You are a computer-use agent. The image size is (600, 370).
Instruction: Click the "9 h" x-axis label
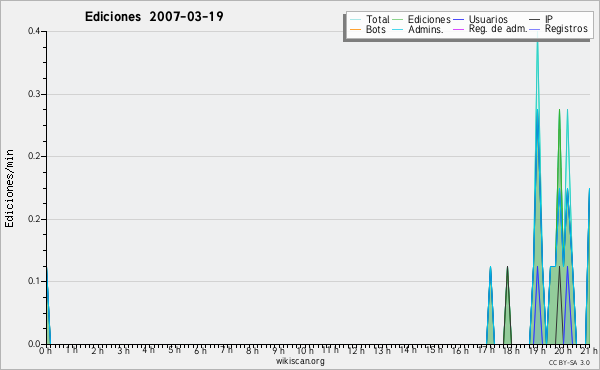pos(278,350)
